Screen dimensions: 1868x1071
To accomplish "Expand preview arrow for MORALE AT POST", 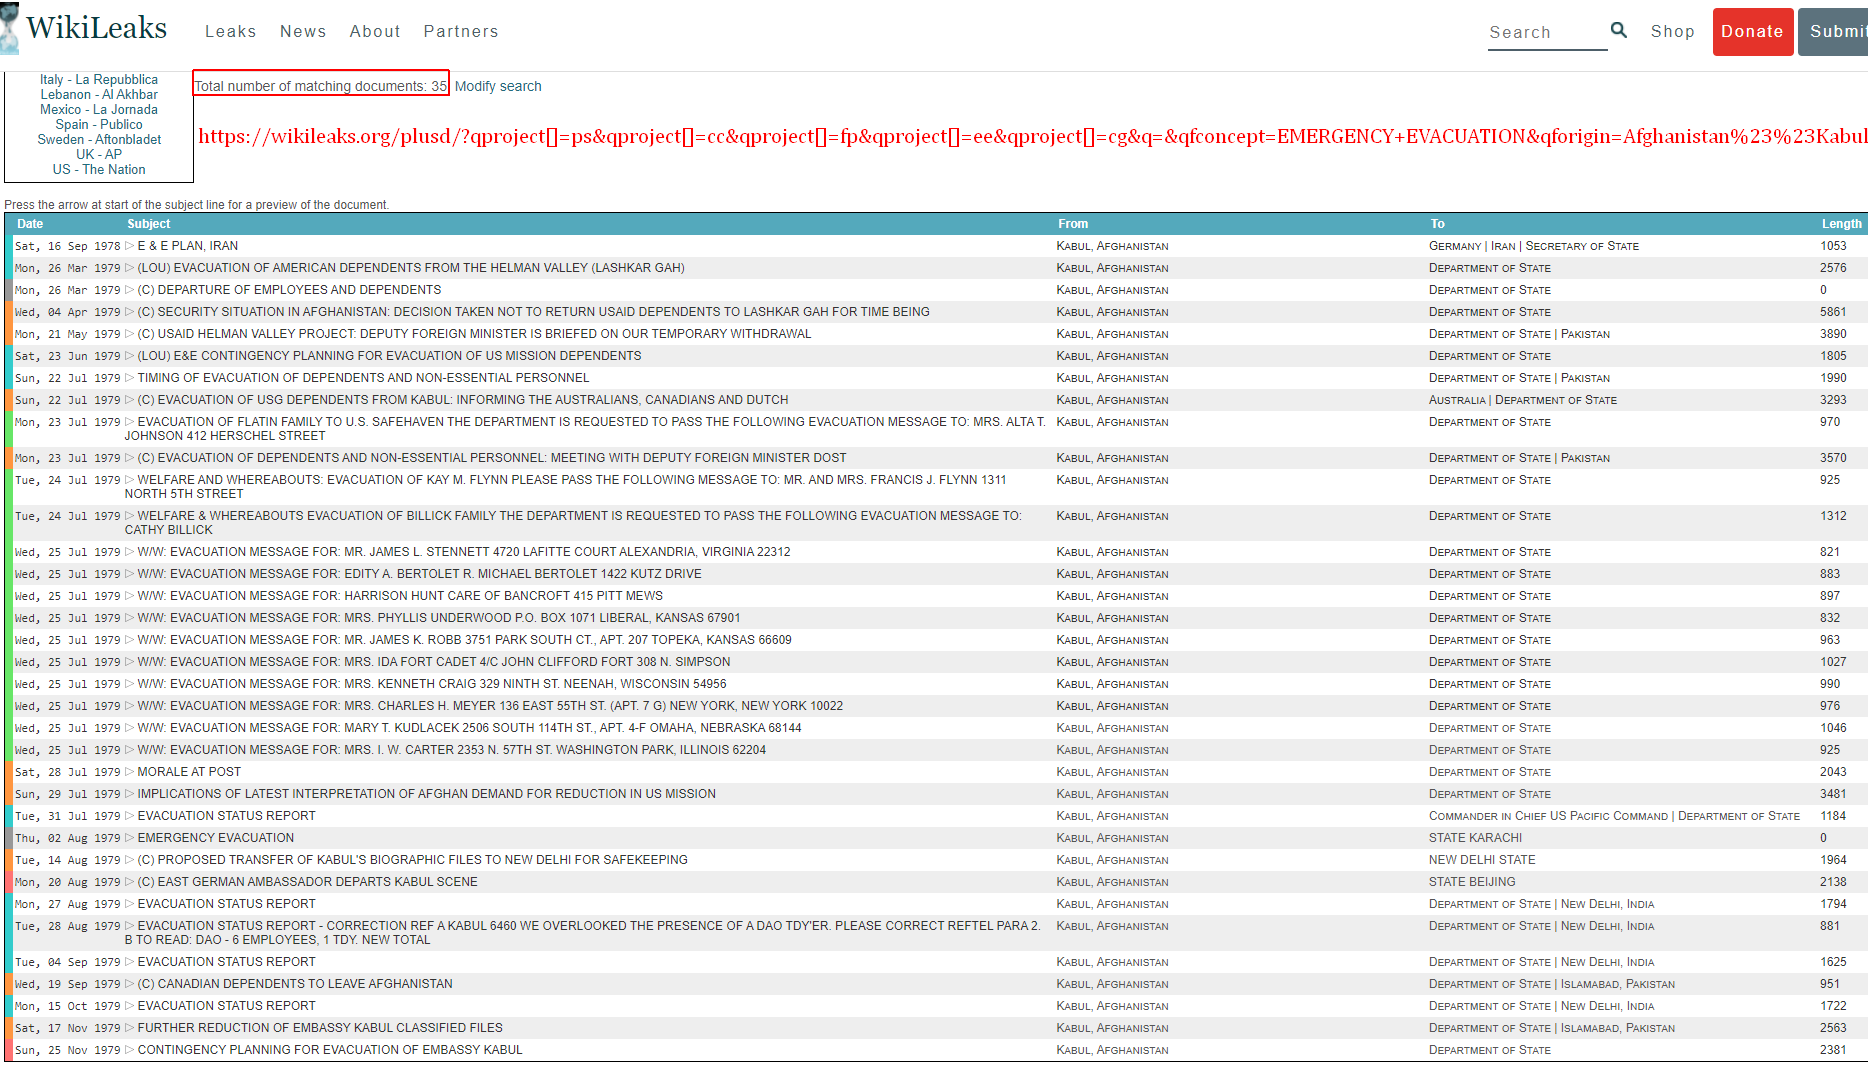I will pyautogui.click(x=129, y=772).
